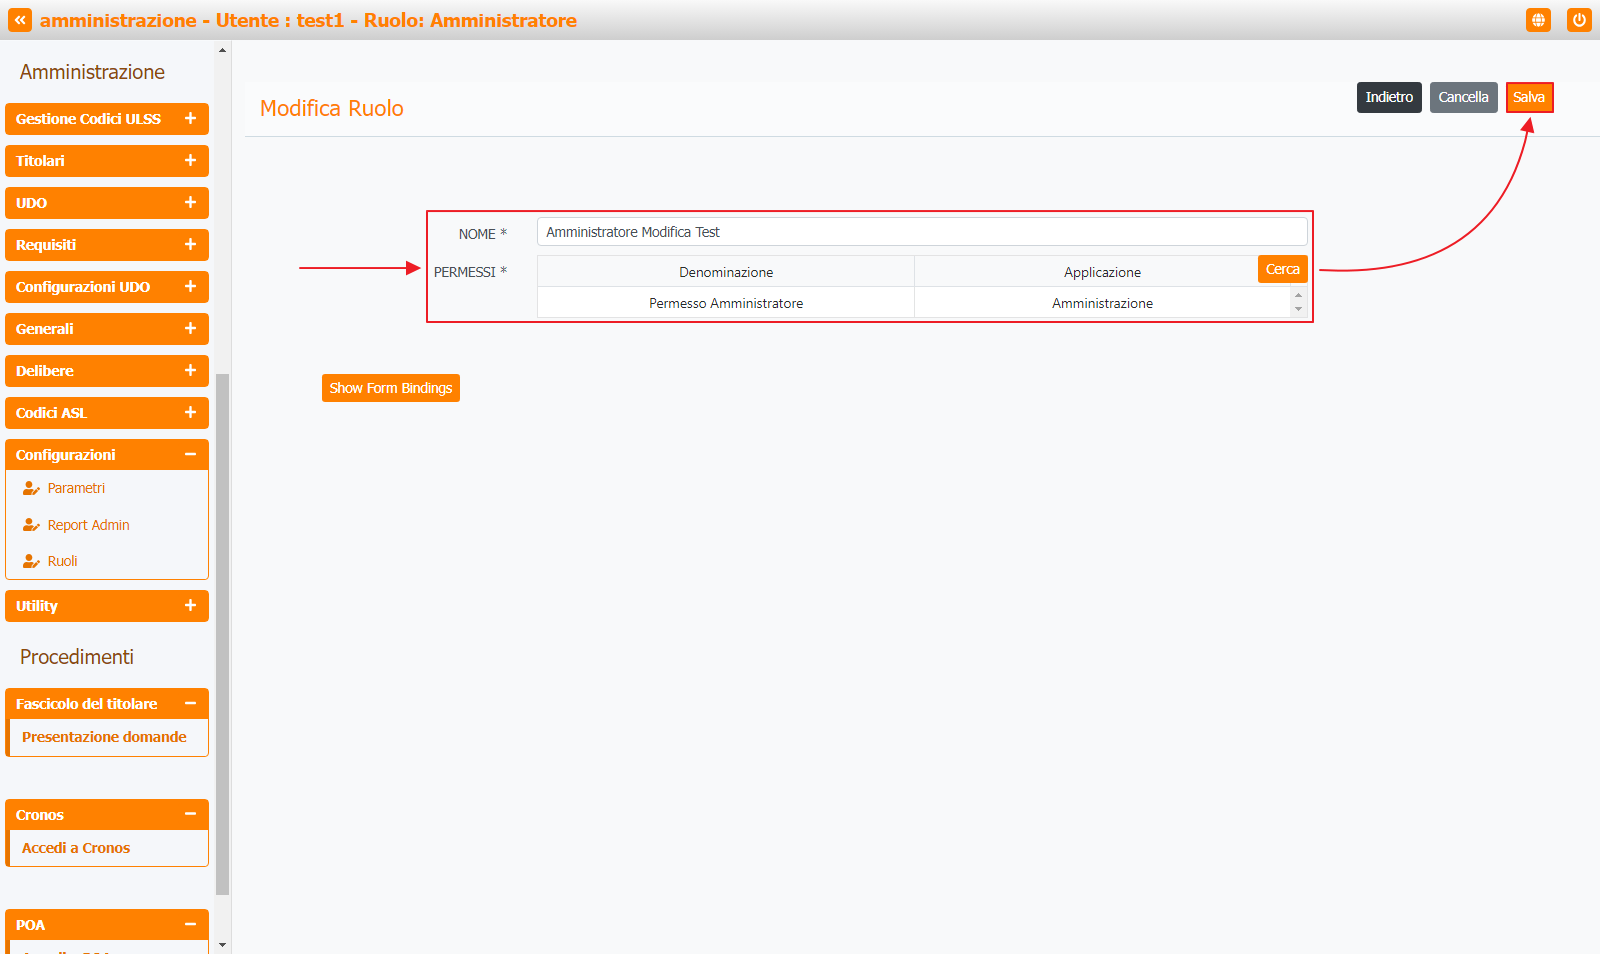Click the Report Admin user icon

(x=31, y=525)
